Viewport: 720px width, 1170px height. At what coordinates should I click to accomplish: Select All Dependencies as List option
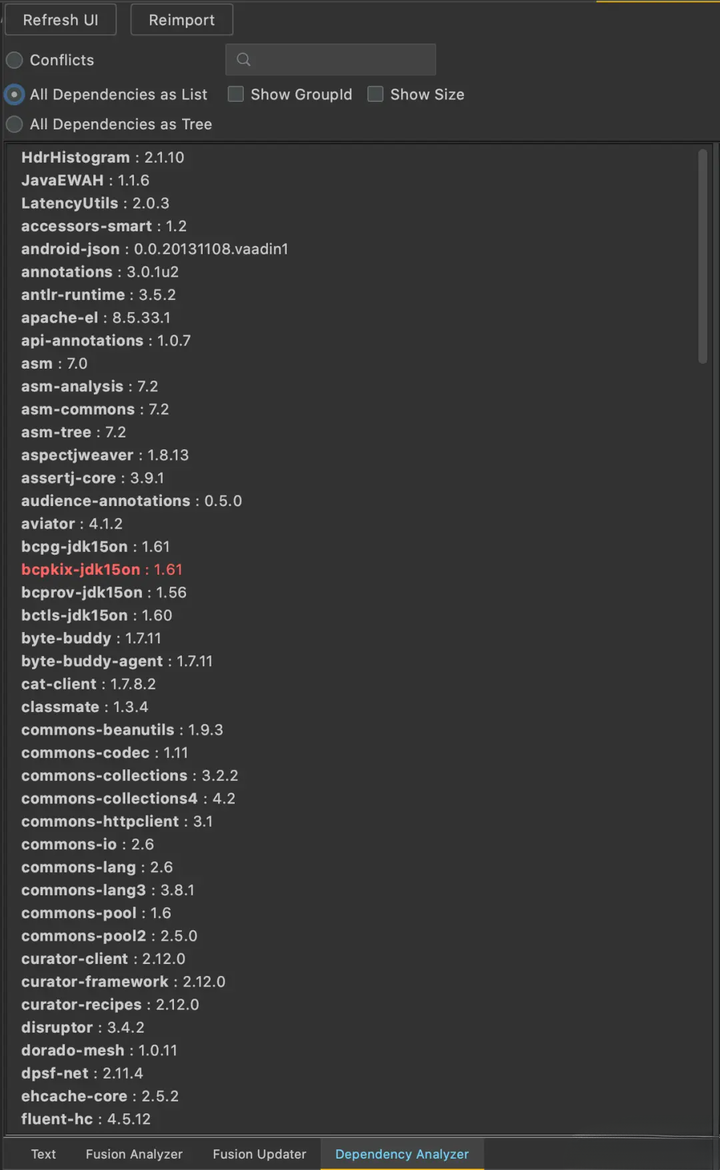coord(14,95)
